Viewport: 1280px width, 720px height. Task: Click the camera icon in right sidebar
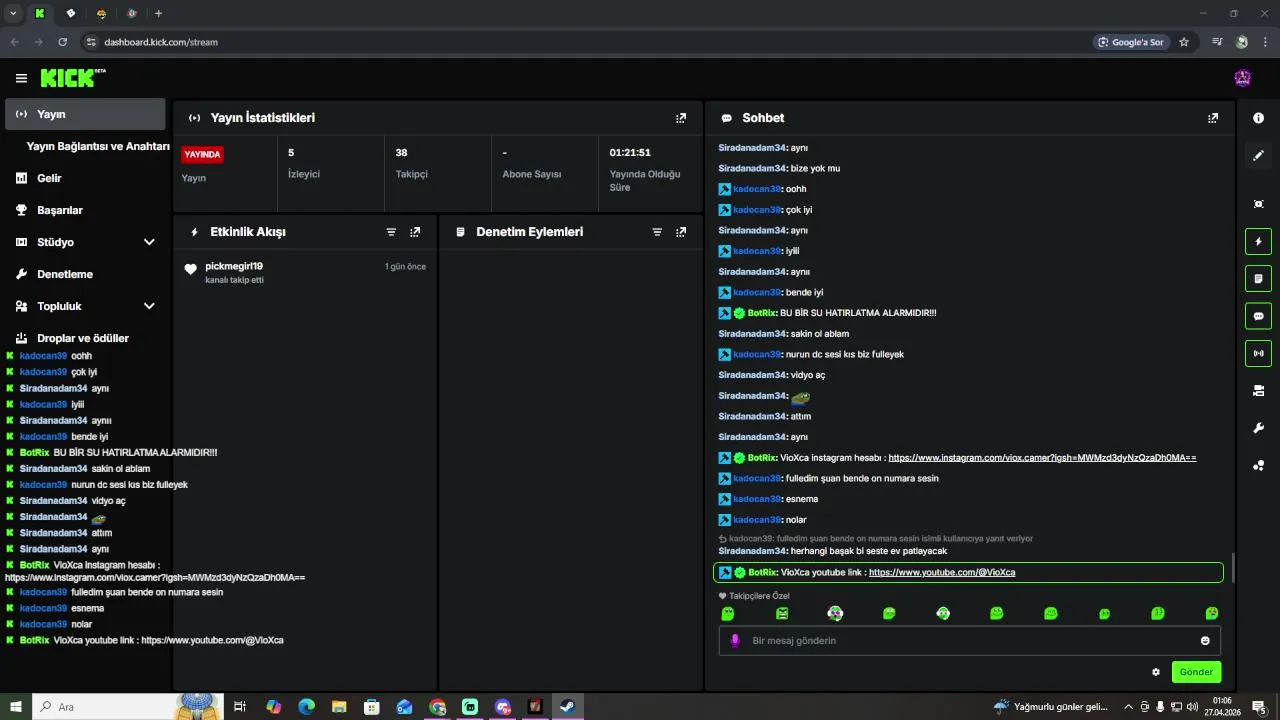coord(1258,390)
